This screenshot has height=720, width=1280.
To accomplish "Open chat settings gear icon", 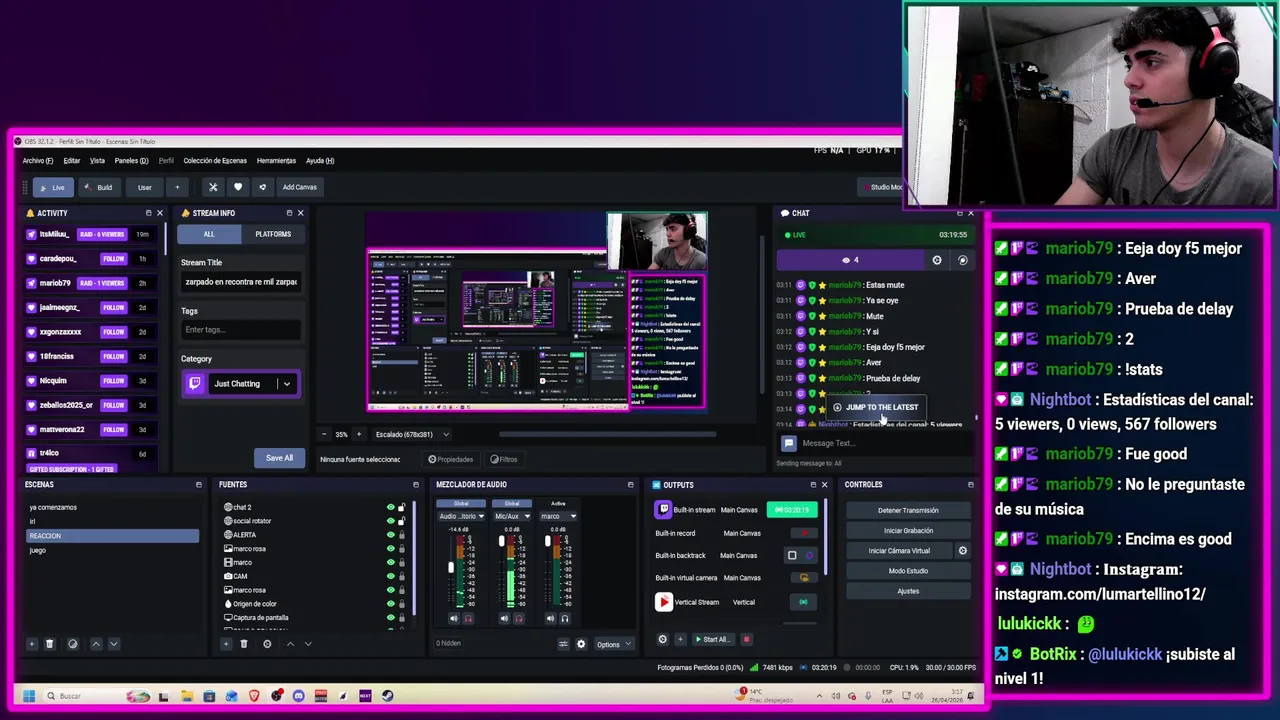I will (x=937, y=260).
